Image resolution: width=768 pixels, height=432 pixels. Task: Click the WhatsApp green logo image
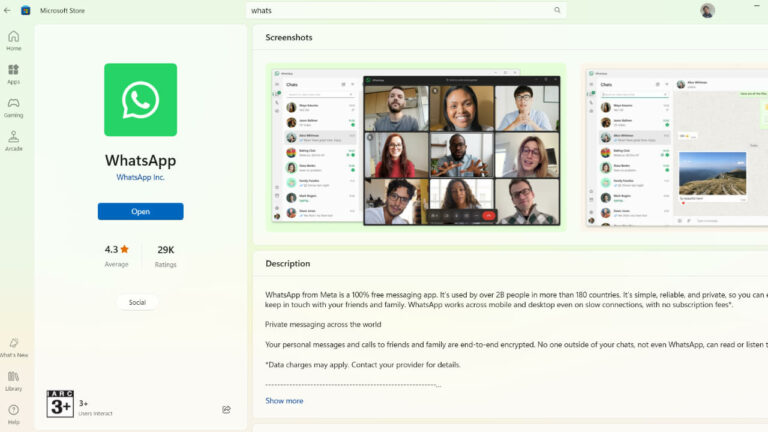click(141, 99)
